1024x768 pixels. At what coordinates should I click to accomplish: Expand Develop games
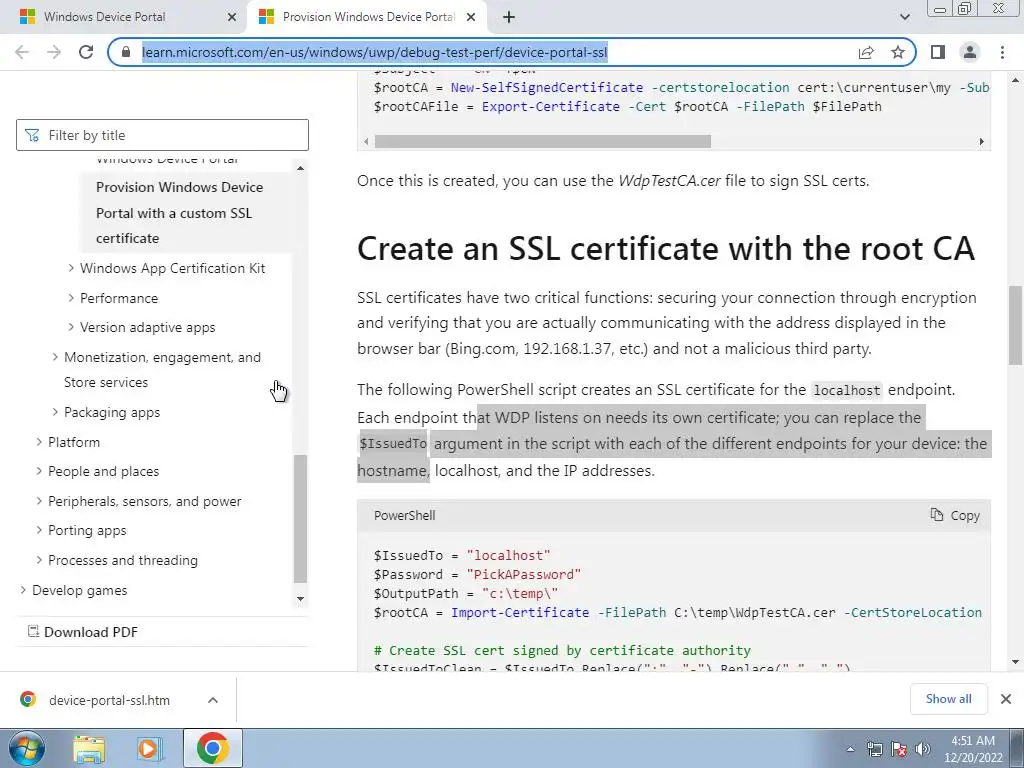80,590
